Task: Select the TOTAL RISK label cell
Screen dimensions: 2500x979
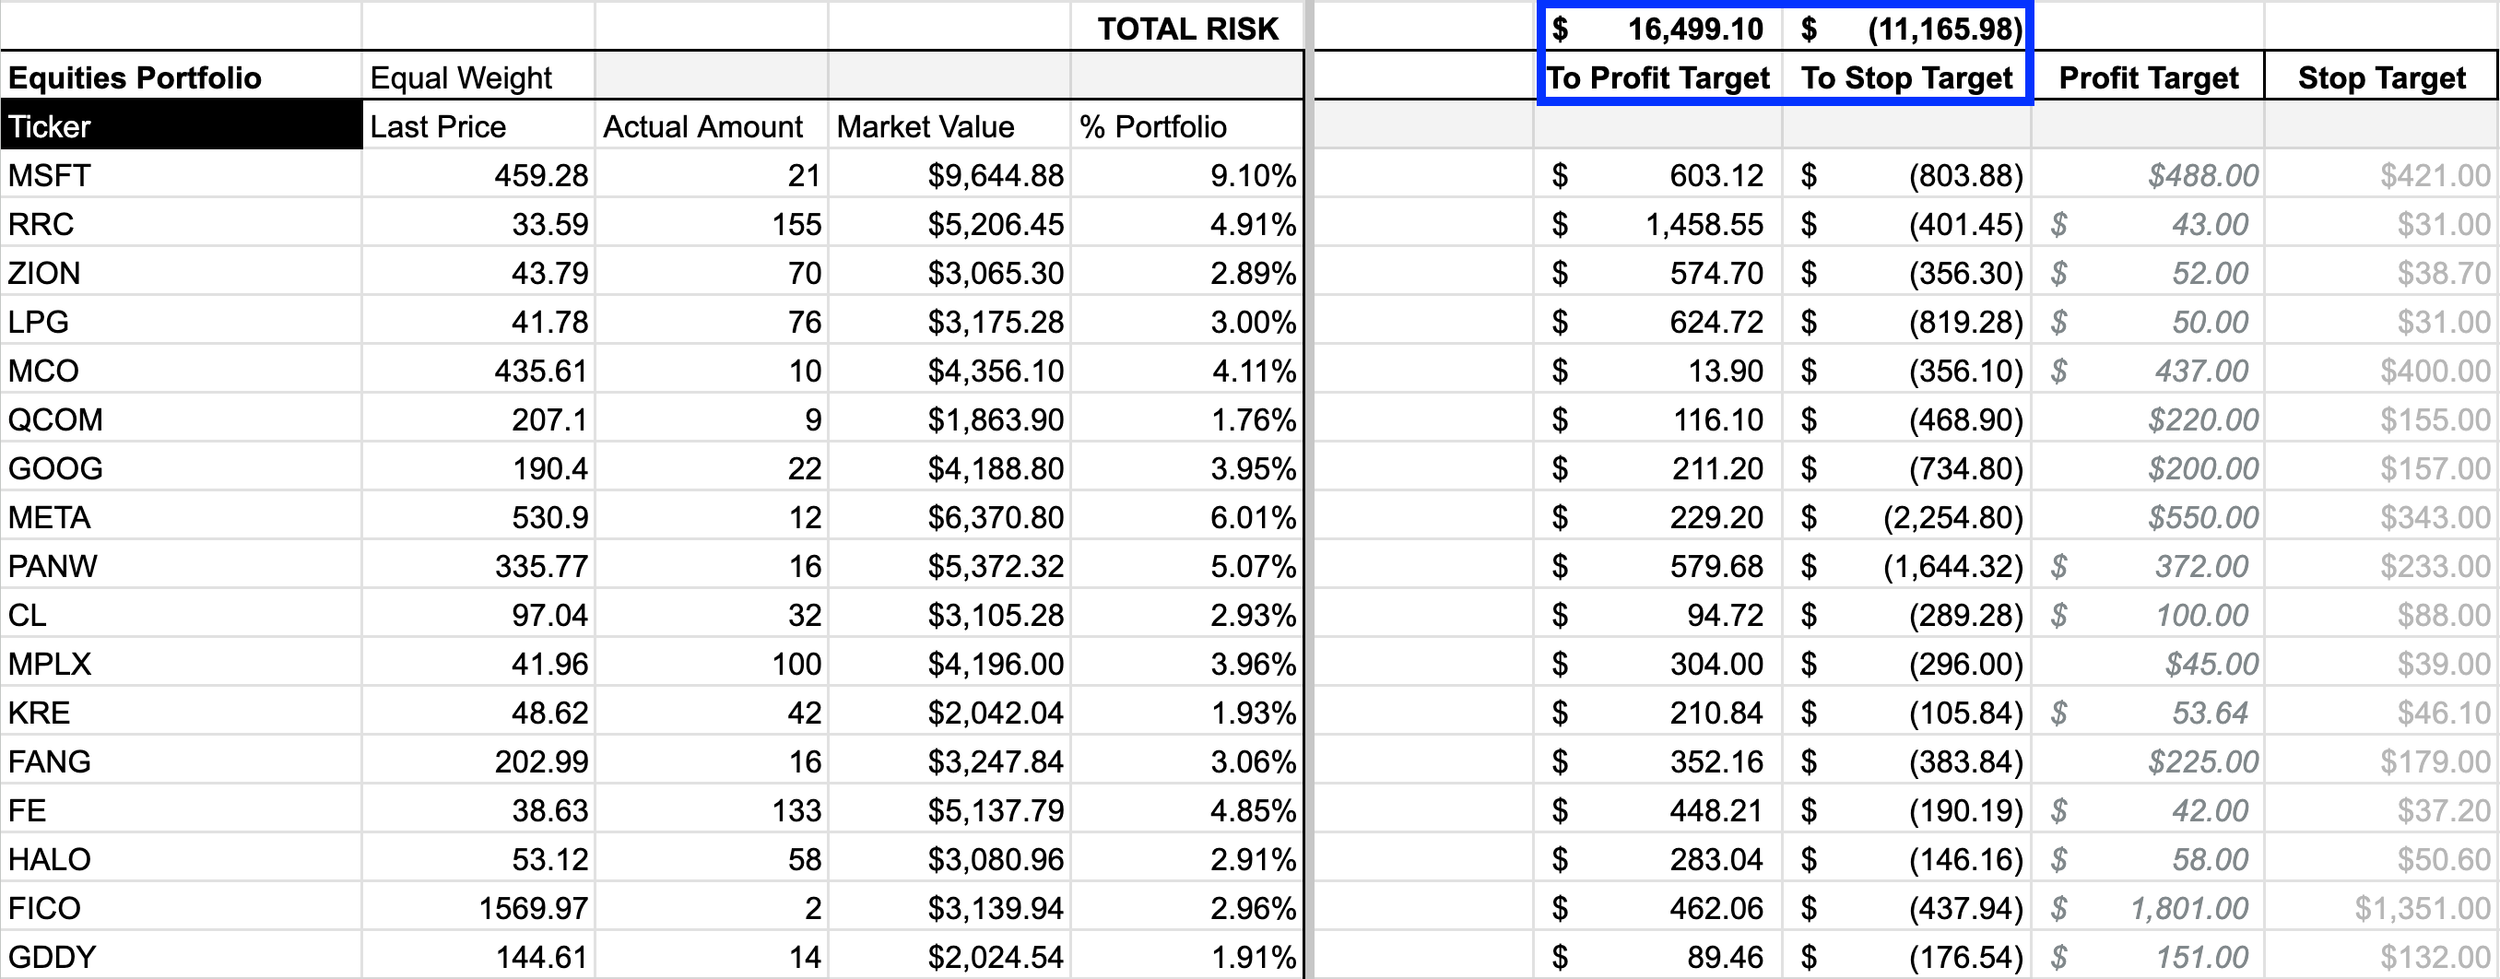Action: pyautogui.click(x=1187, y=28)
